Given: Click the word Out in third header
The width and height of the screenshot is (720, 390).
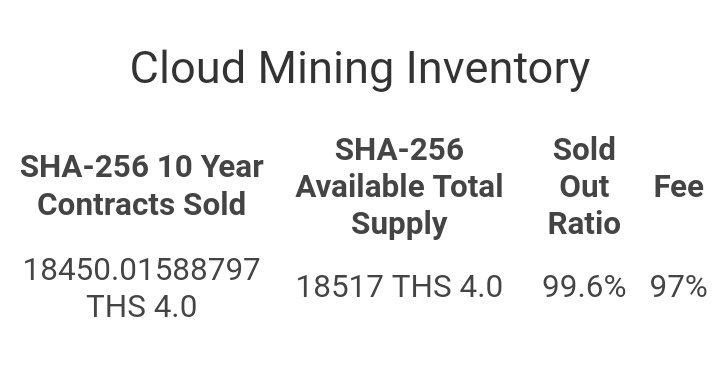Looking at the screenshot, I should 584,187.
